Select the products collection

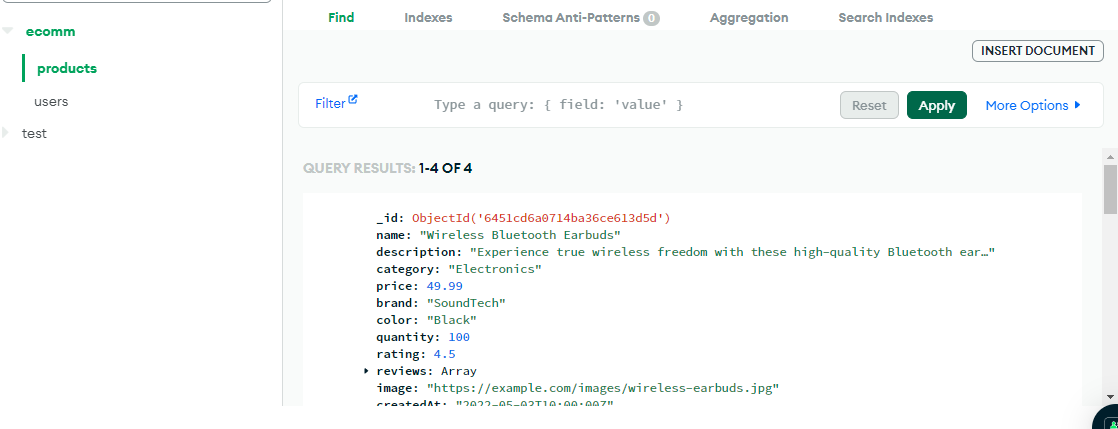point(67,68)
